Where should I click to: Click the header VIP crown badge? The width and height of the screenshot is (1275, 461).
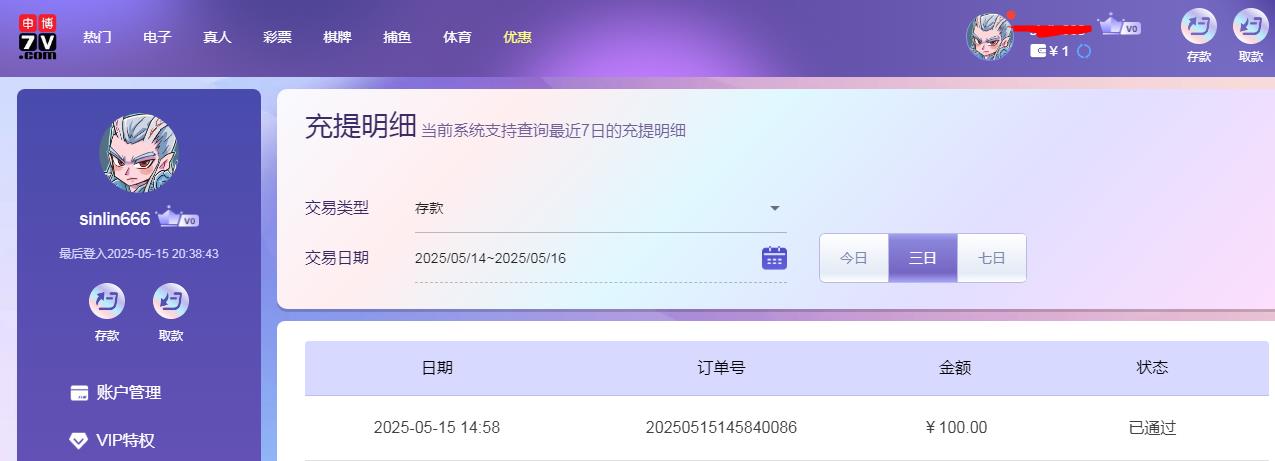tap(1120, 25)
